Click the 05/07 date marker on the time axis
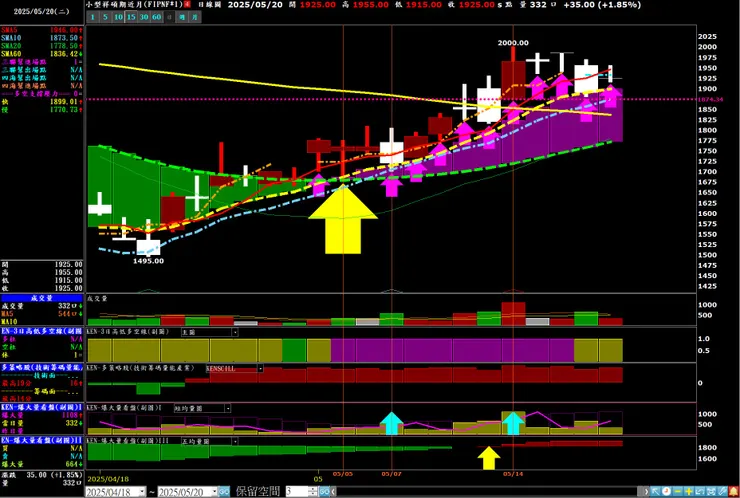Screen dimensions: 740x498 pyautogui.click(x=391, y=473)
